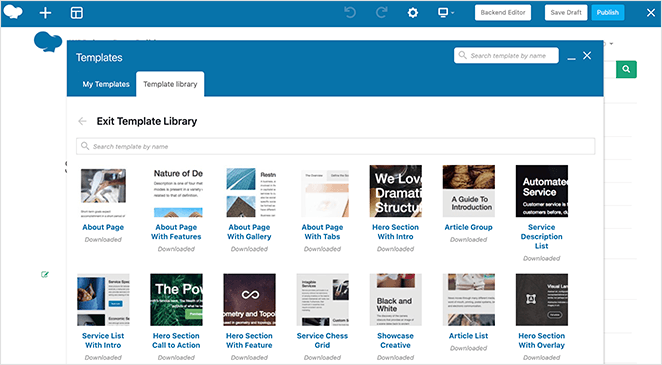Close the Templates panel

coord(587,55)
